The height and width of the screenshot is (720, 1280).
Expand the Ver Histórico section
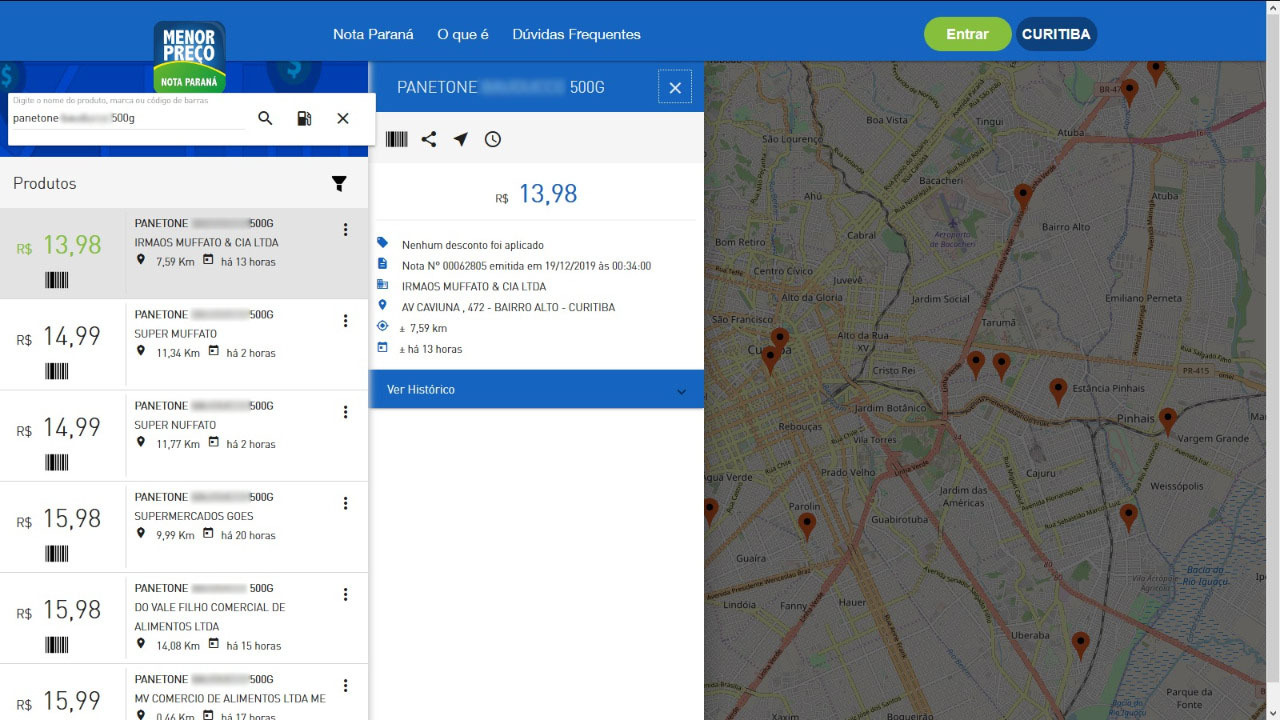point(537,389)
